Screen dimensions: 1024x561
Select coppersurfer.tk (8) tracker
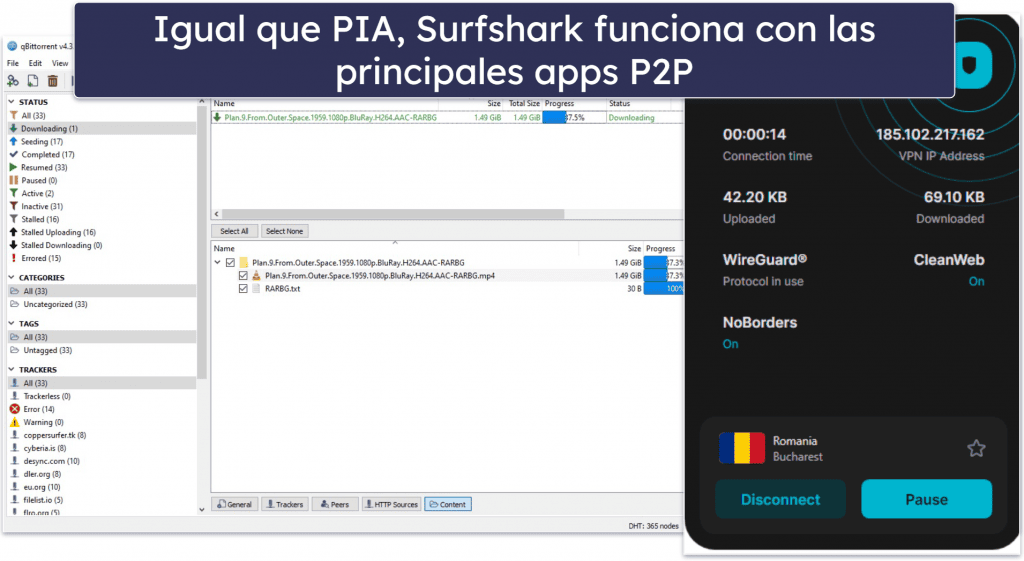54,436
